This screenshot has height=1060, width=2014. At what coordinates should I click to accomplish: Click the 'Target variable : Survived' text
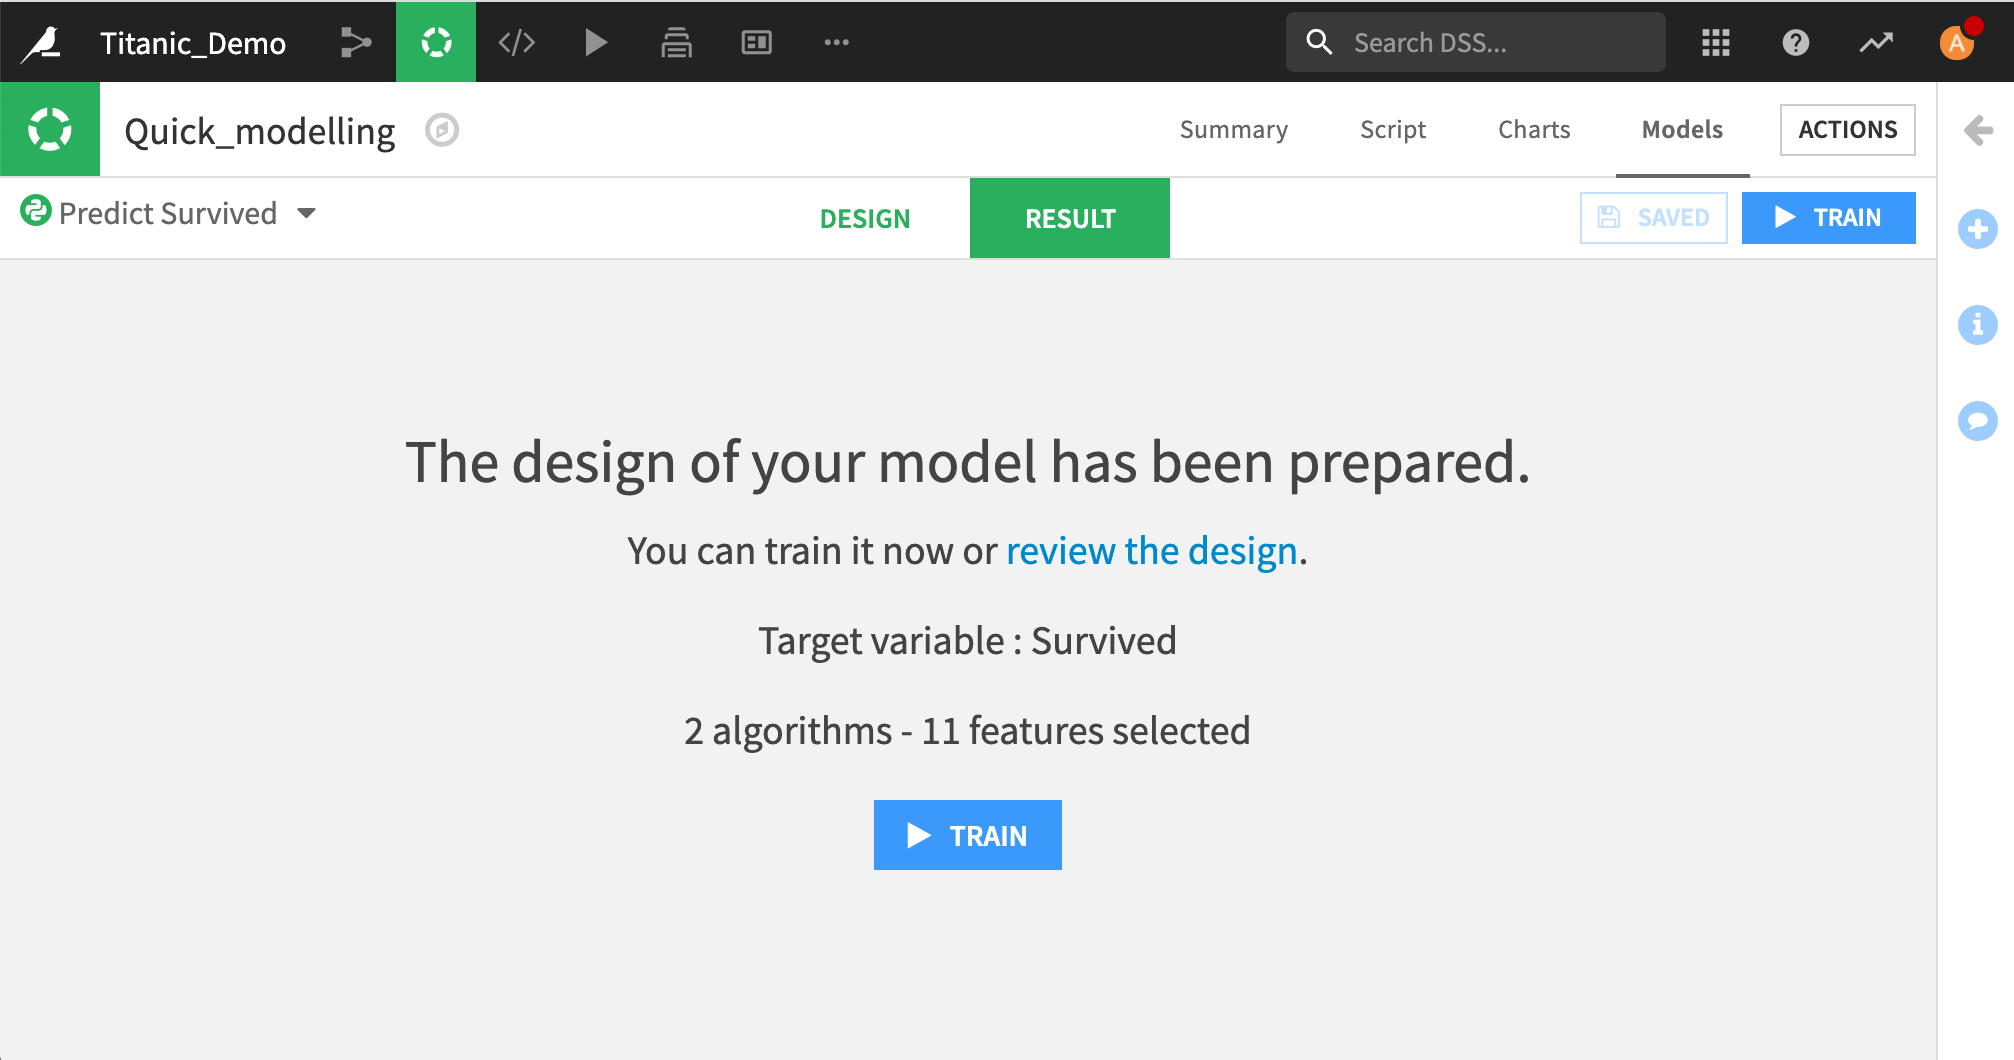(967, 641)
